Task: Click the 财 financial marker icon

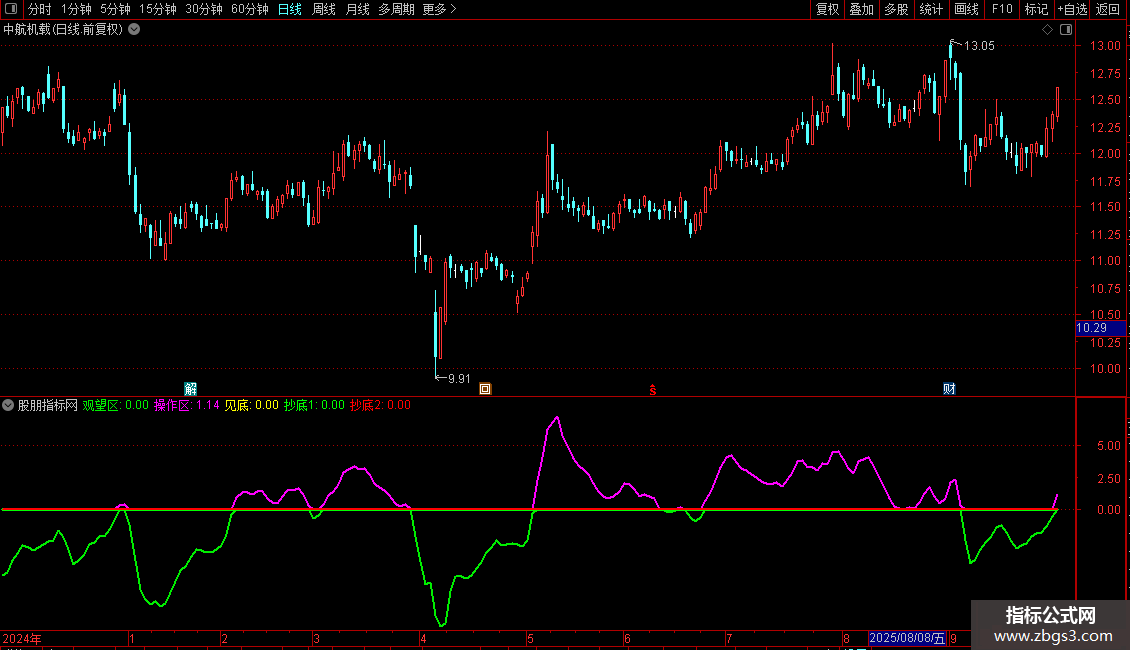Action: click(949, 389)
